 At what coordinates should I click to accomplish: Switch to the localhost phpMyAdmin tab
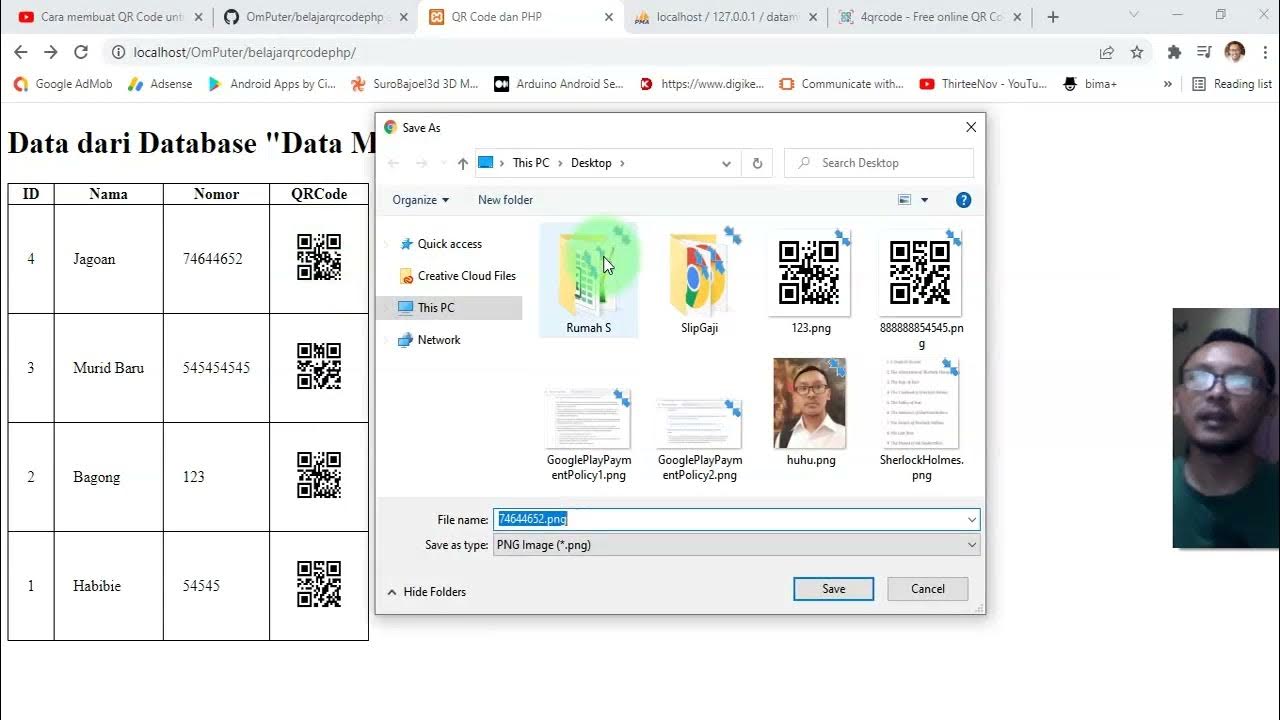coord(725,17)
